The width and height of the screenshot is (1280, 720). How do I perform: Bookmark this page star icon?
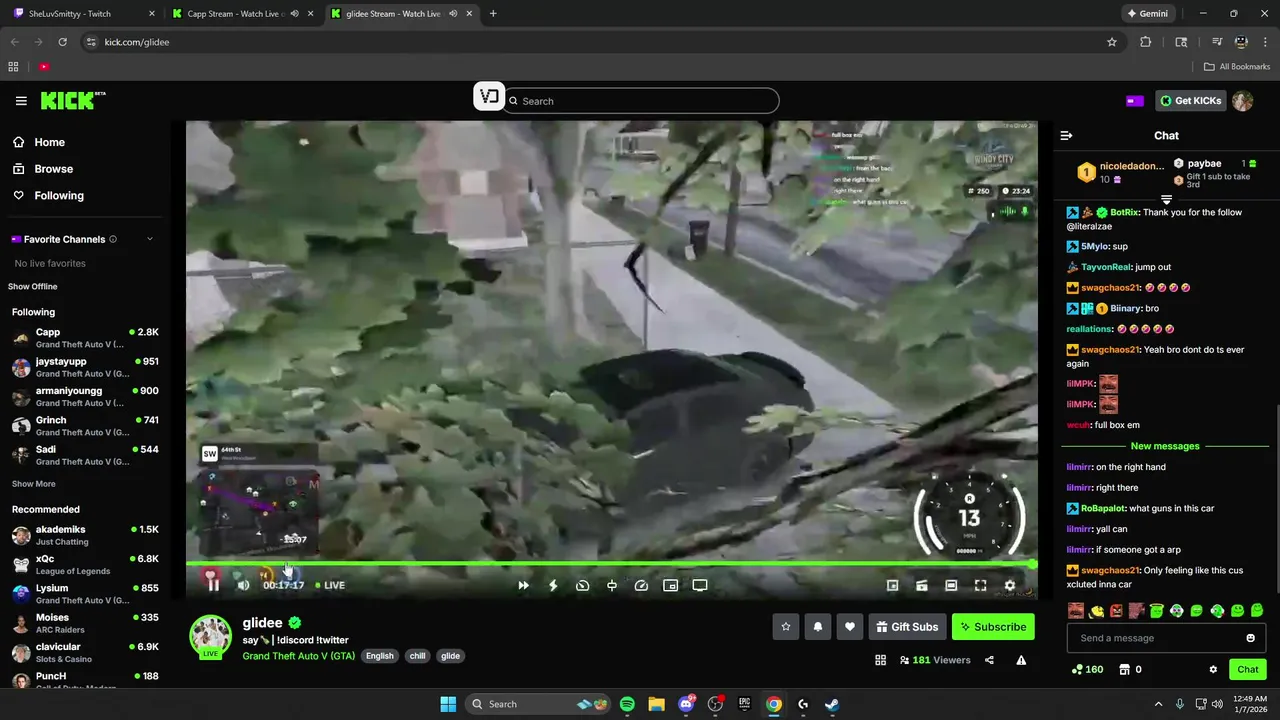click(1112, 42)
